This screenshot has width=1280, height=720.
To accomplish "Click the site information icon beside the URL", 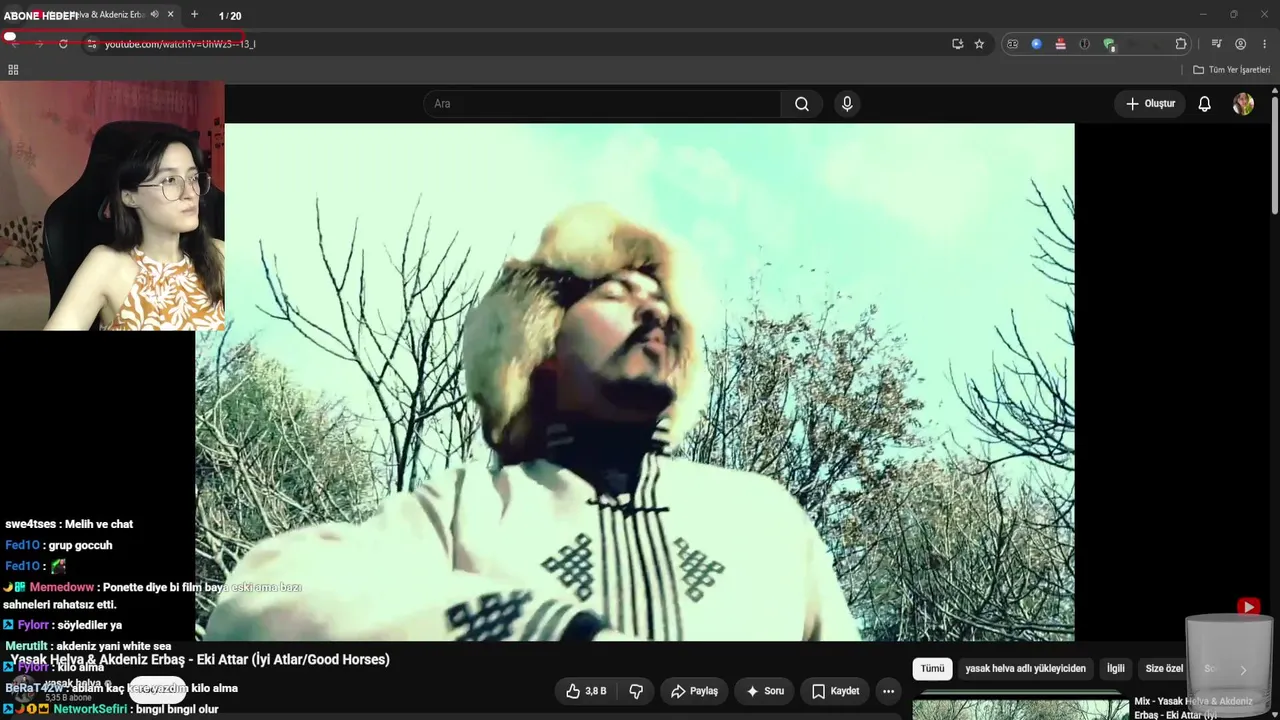I will (x=91, y=44).
